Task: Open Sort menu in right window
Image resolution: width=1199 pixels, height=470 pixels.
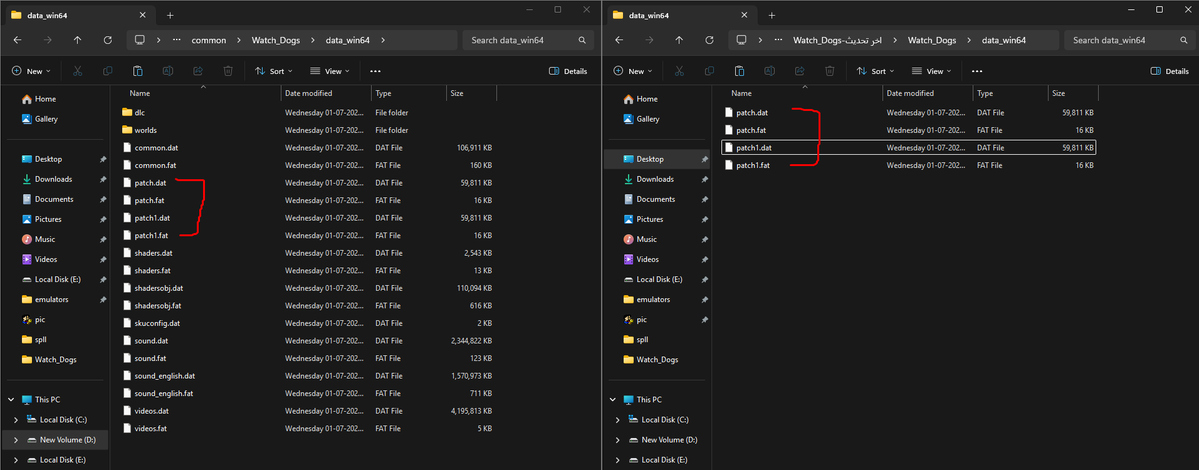Action: tap(876, 71)
